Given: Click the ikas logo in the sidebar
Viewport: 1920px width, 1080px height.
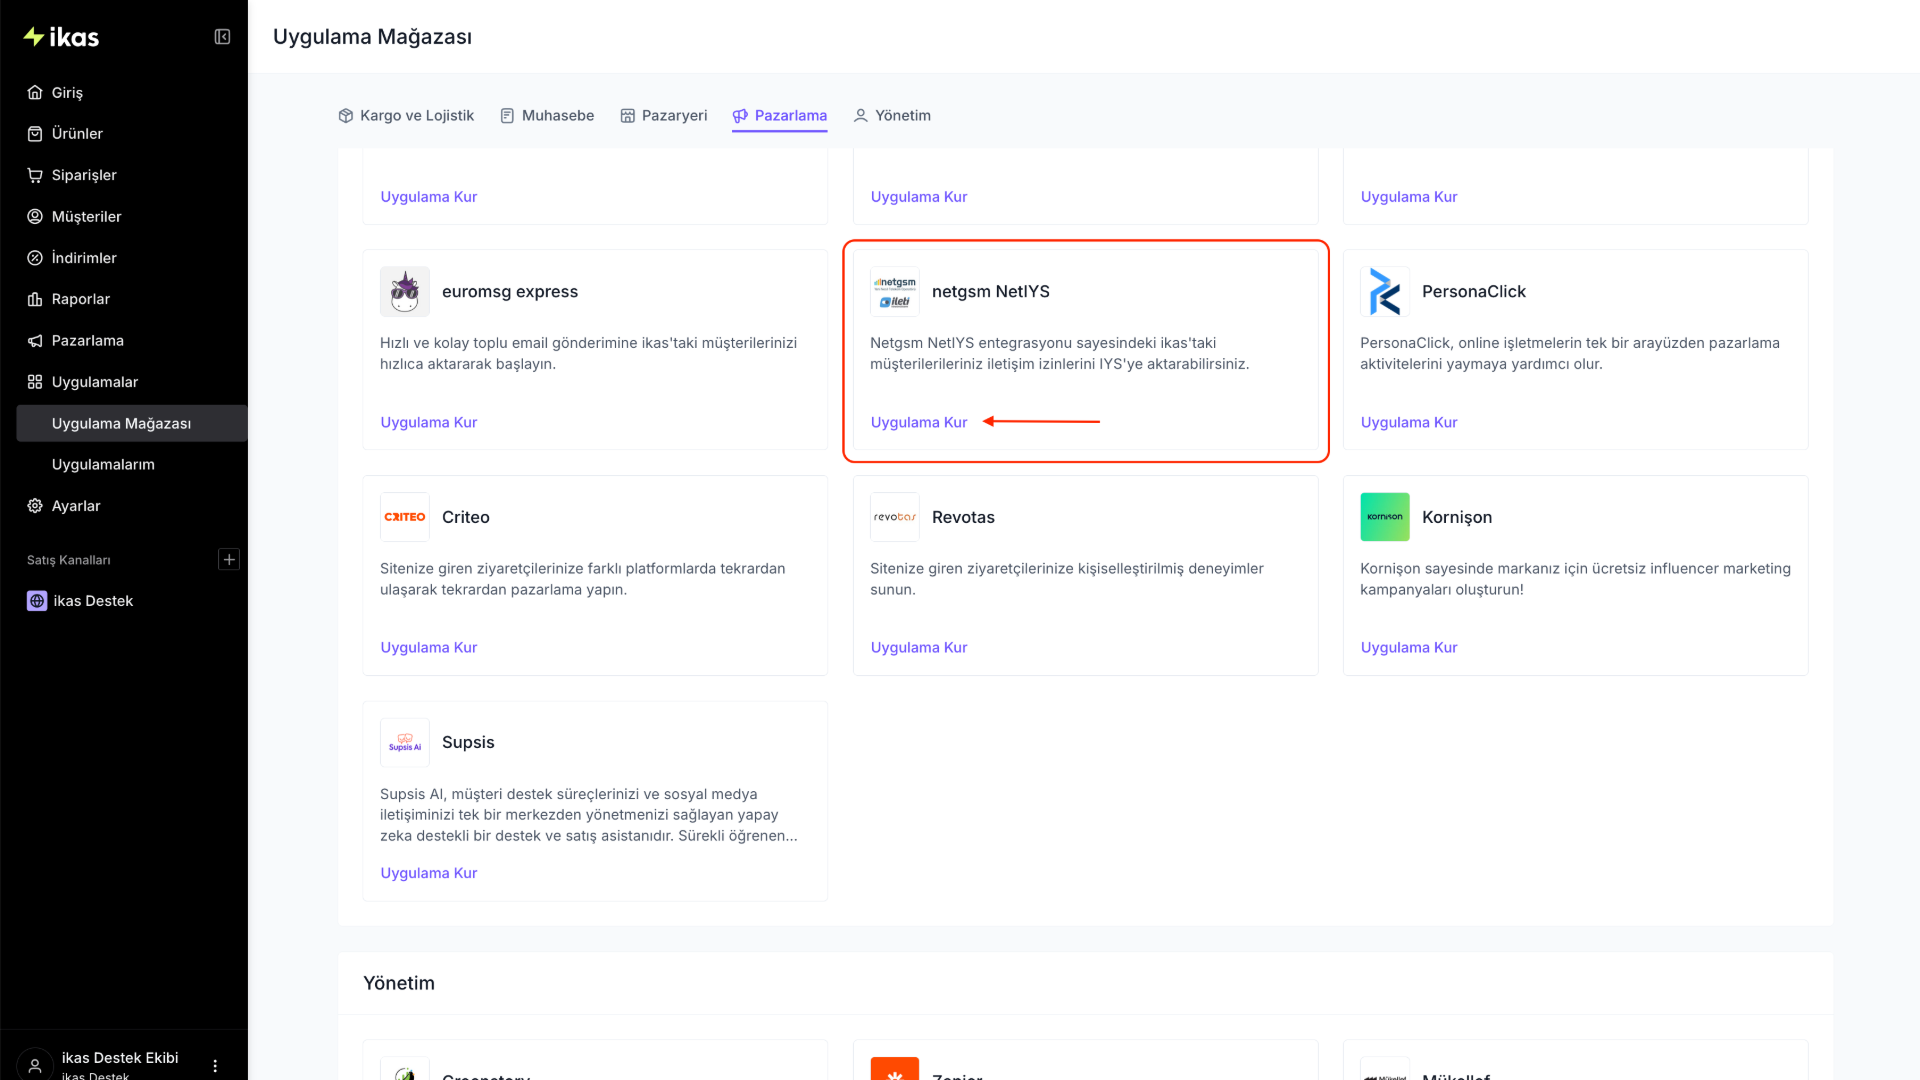Looking at the screenshot, I should point(61,37).
